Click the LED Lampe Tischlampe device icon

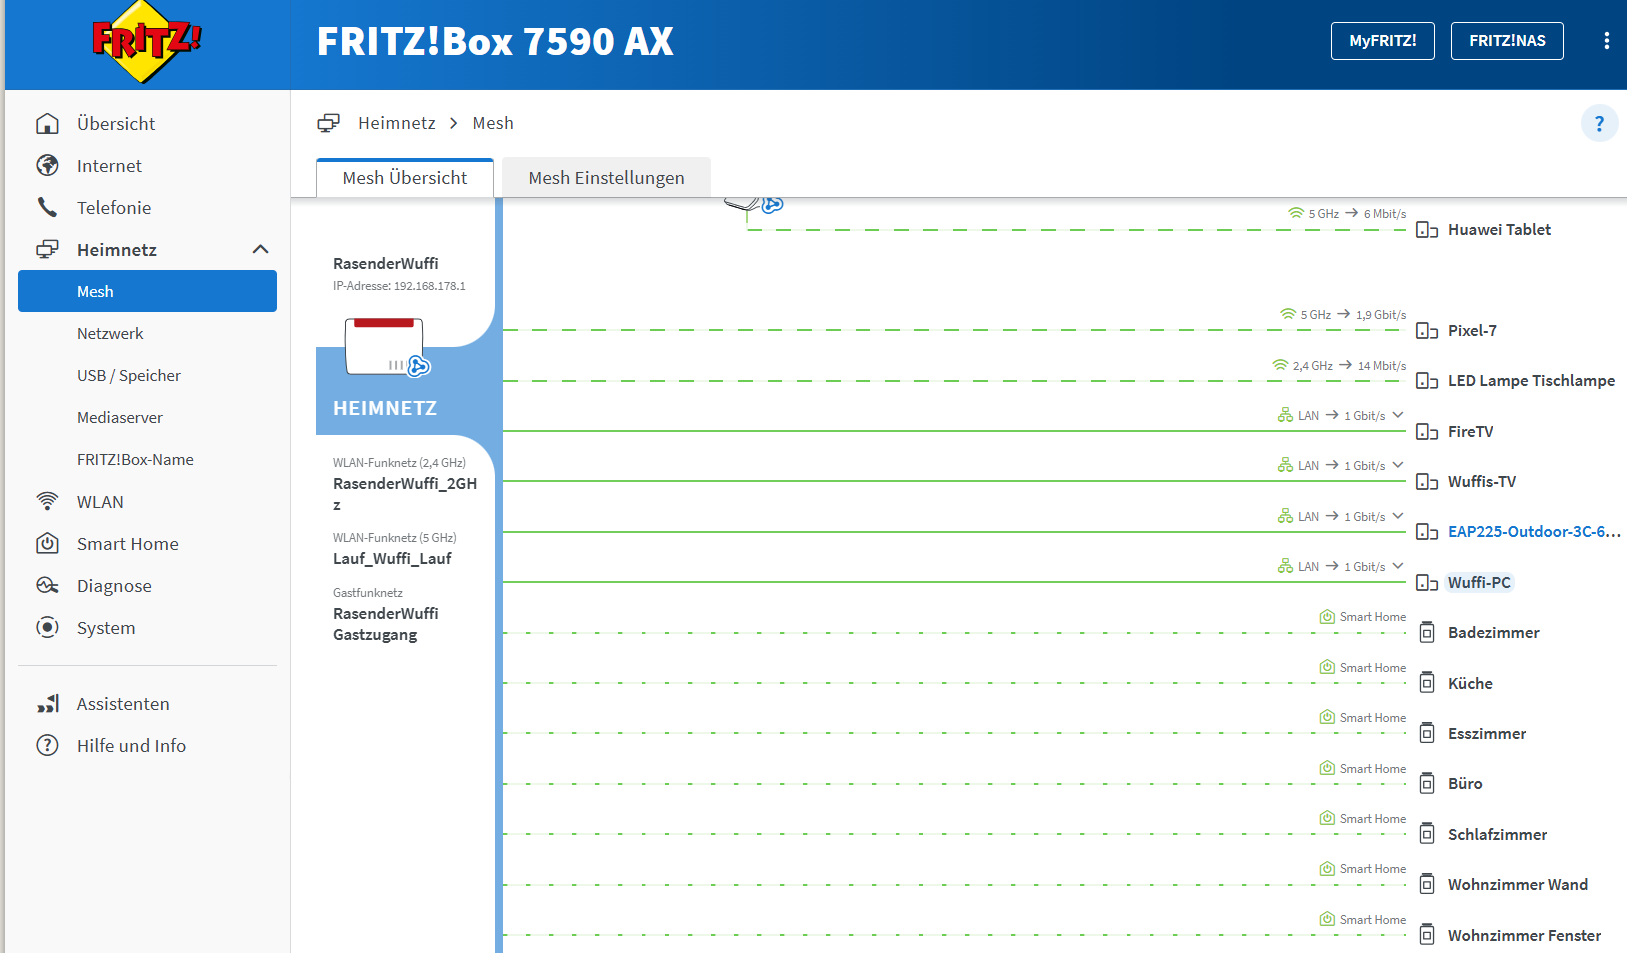[1427, 381]
